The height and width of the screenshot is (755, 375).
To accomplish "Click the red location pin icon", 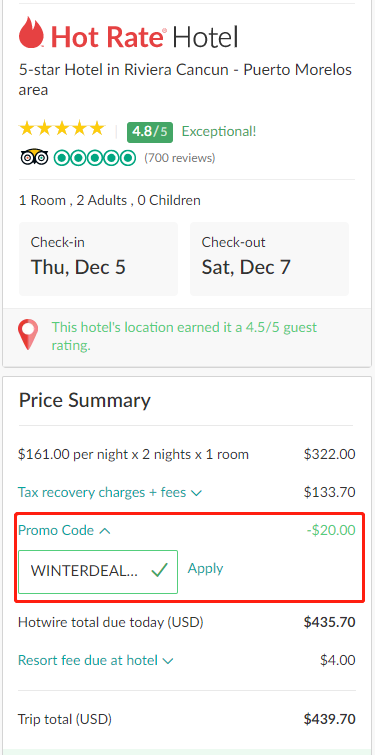I will point(28,335).
